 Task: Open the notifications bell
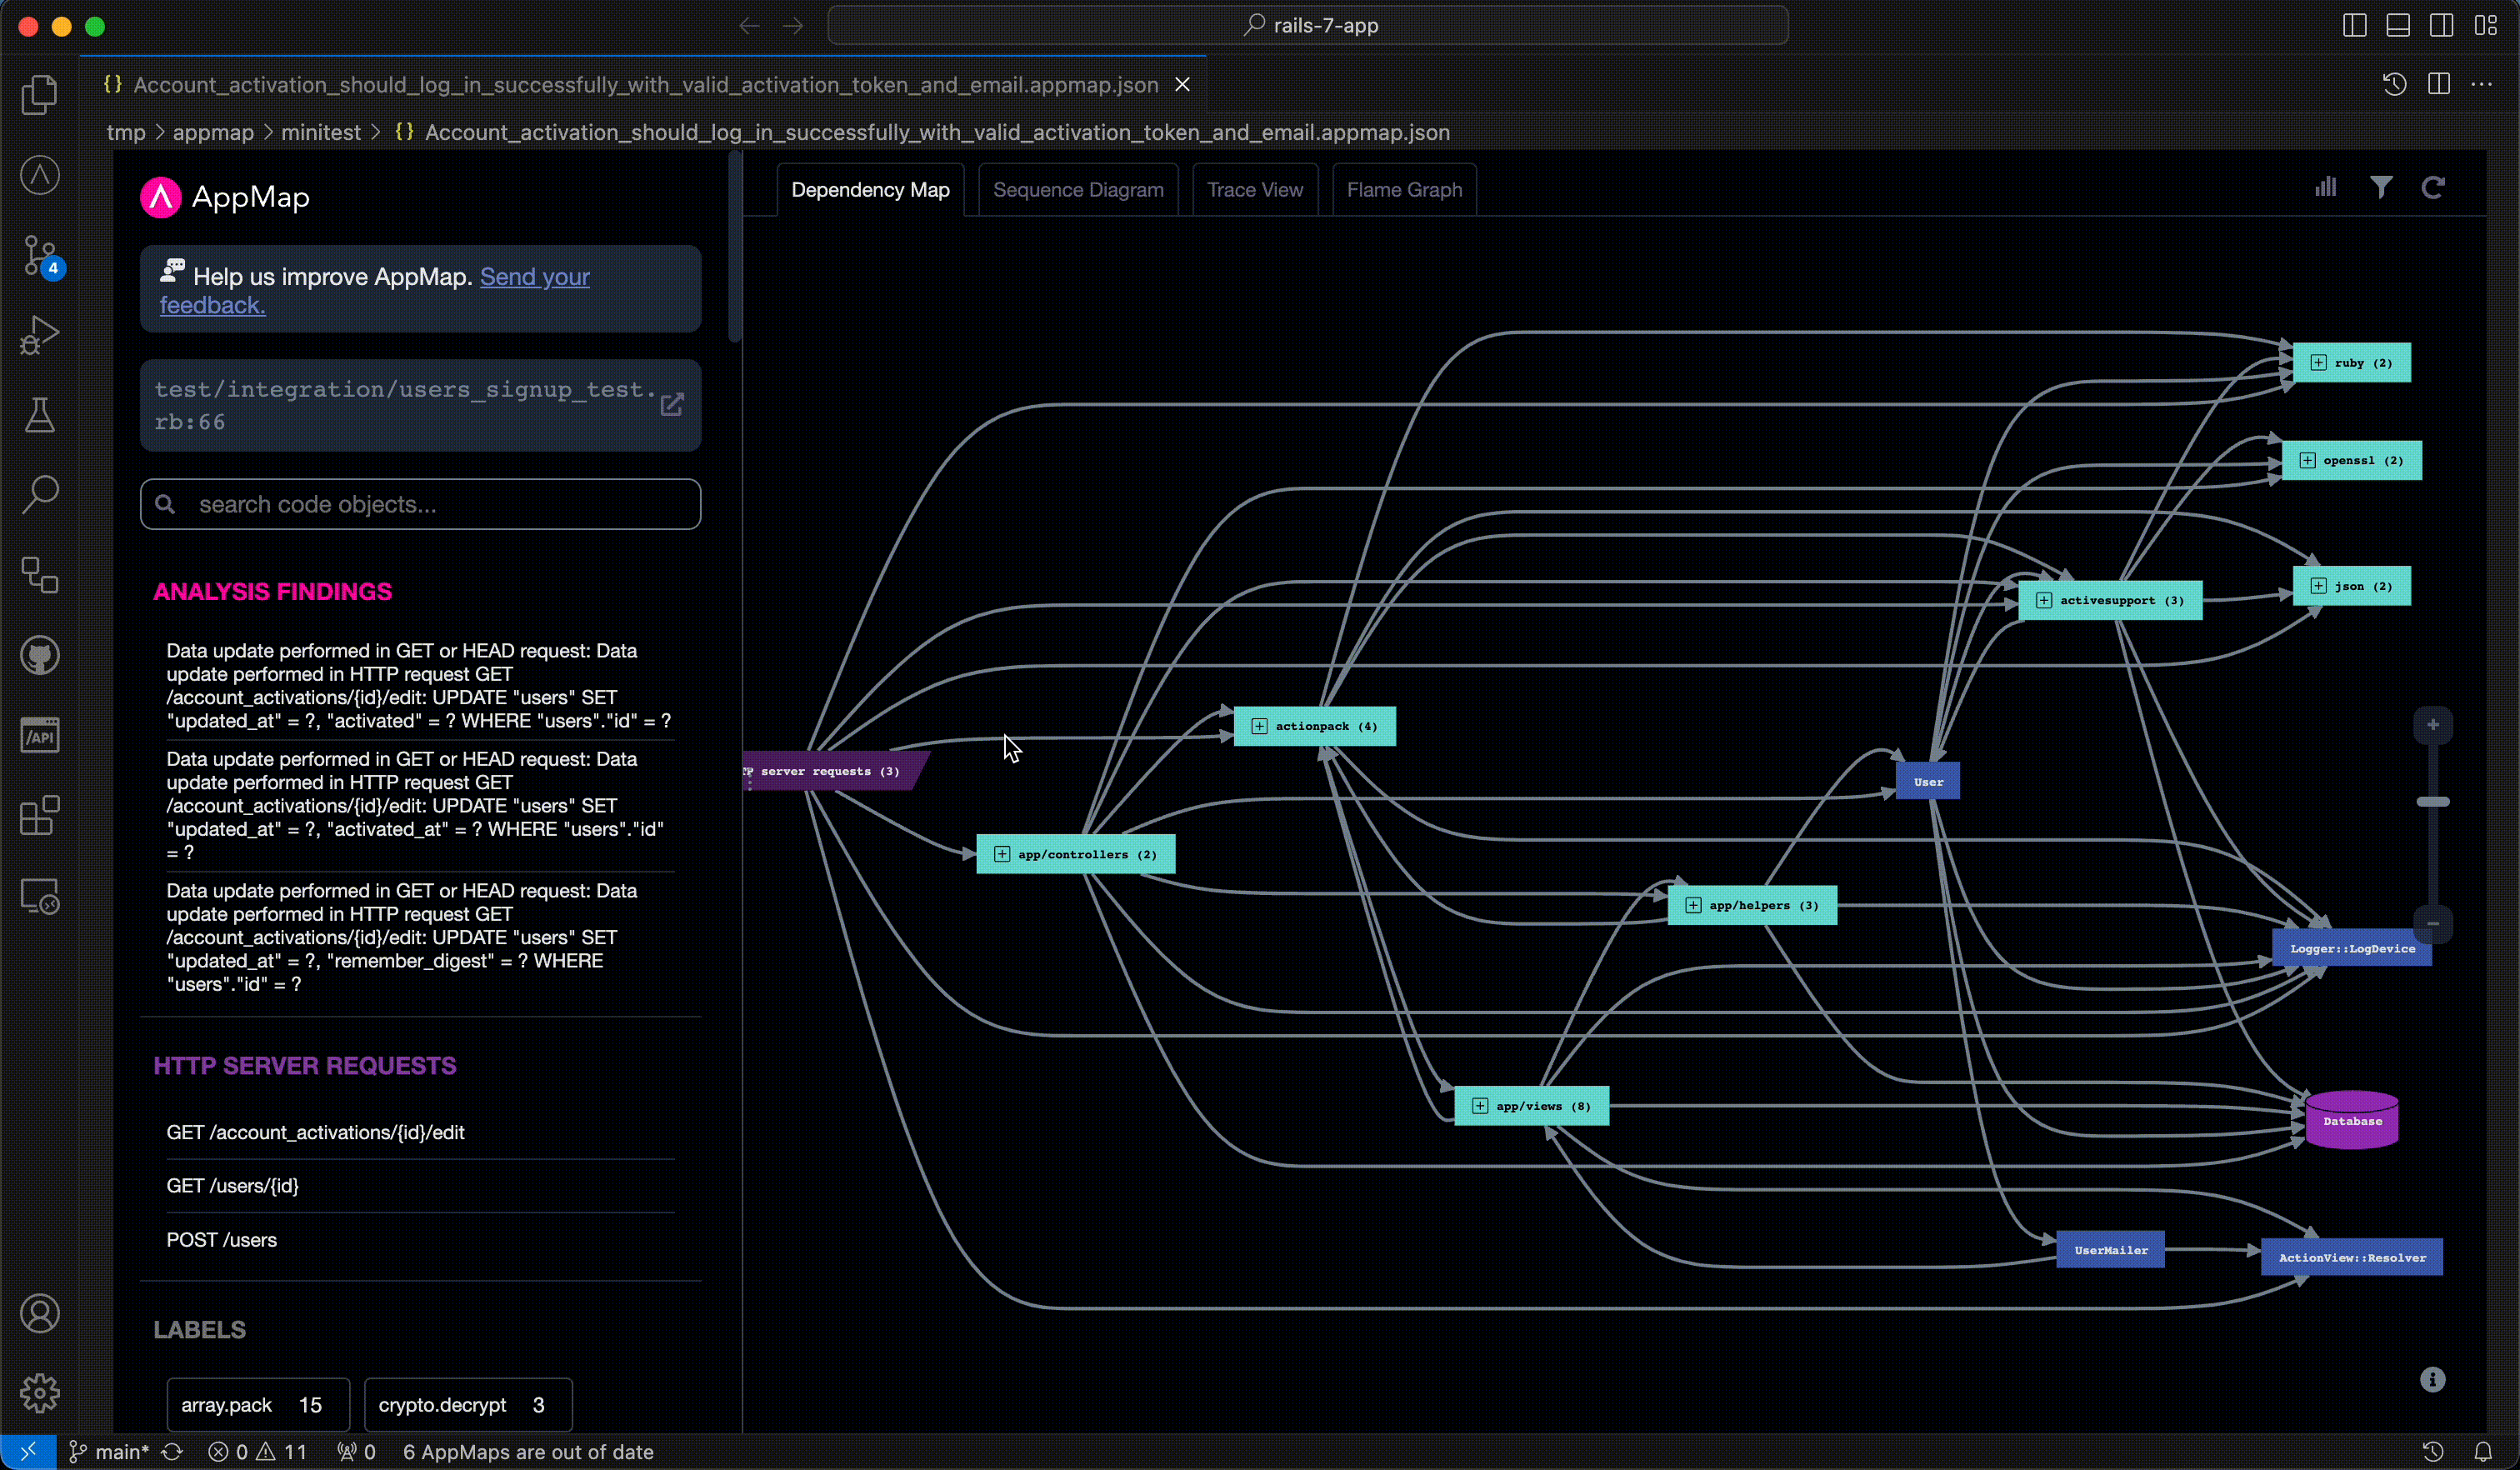click(x=2483, y=1451)
